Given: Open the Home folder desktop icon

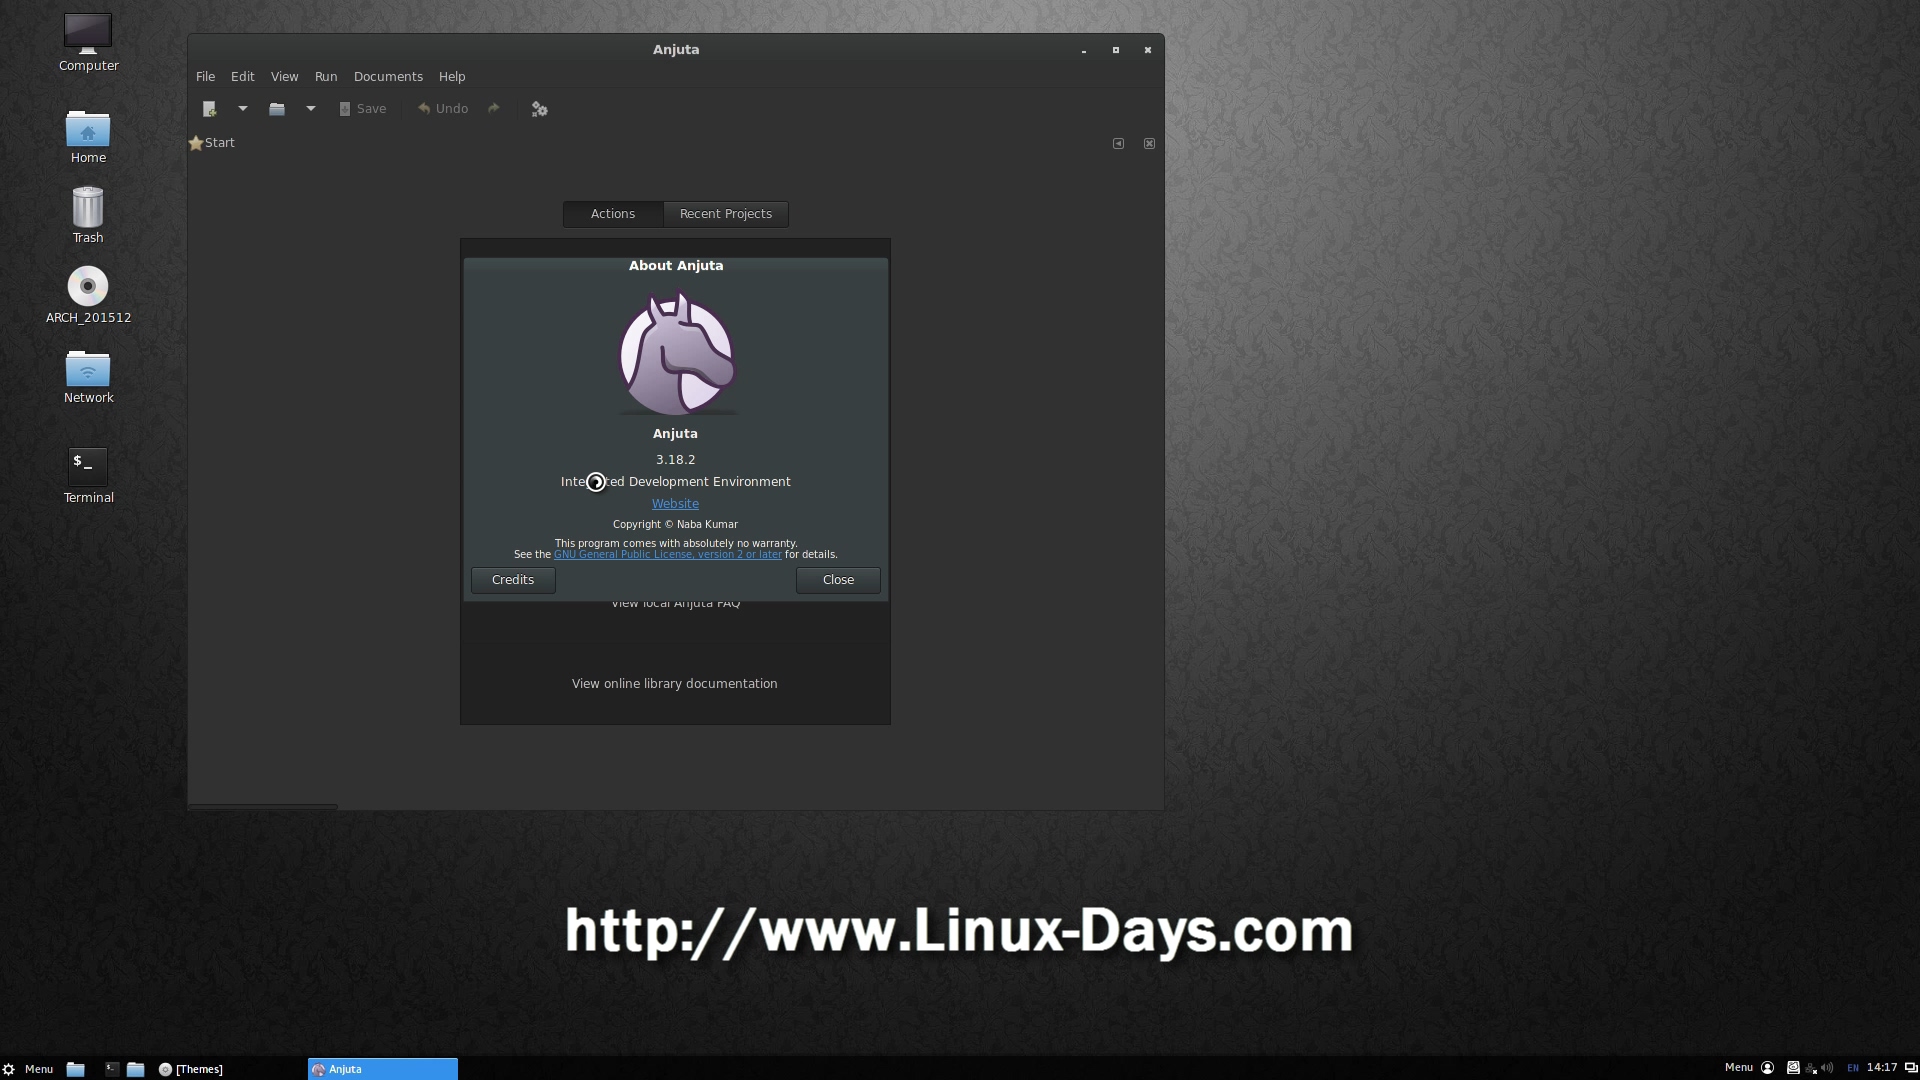Looking at the screenshot, I should [88, 137].
